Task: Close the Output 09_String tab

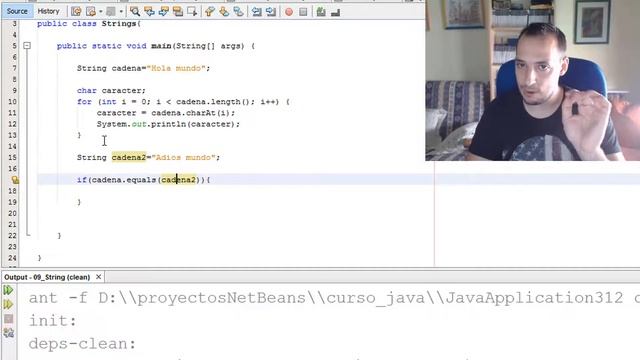Action: pos(98,277)
